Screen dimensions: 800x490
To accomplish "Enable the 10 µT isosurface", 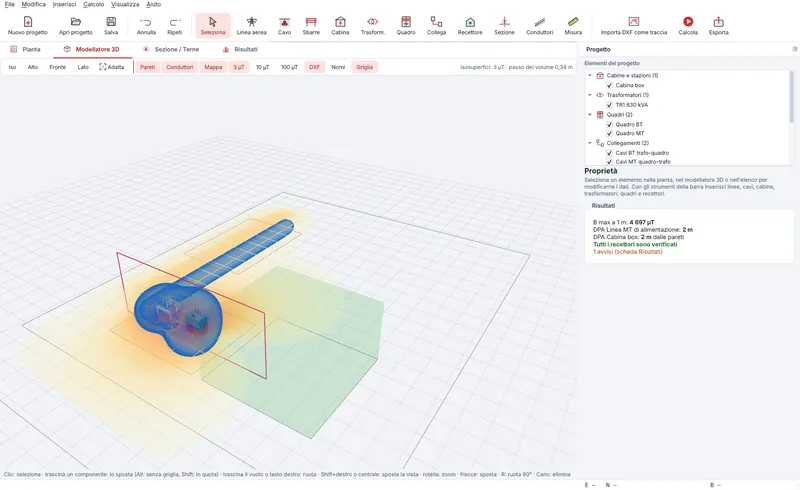I will point(262,67).
